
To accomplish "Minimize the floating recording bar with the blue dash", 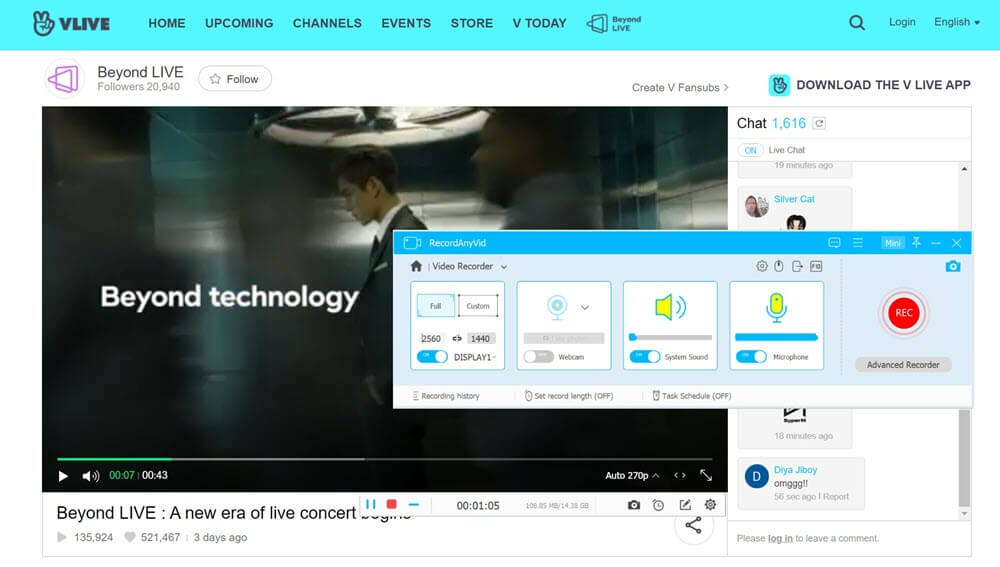I will (x=413, y=504).
